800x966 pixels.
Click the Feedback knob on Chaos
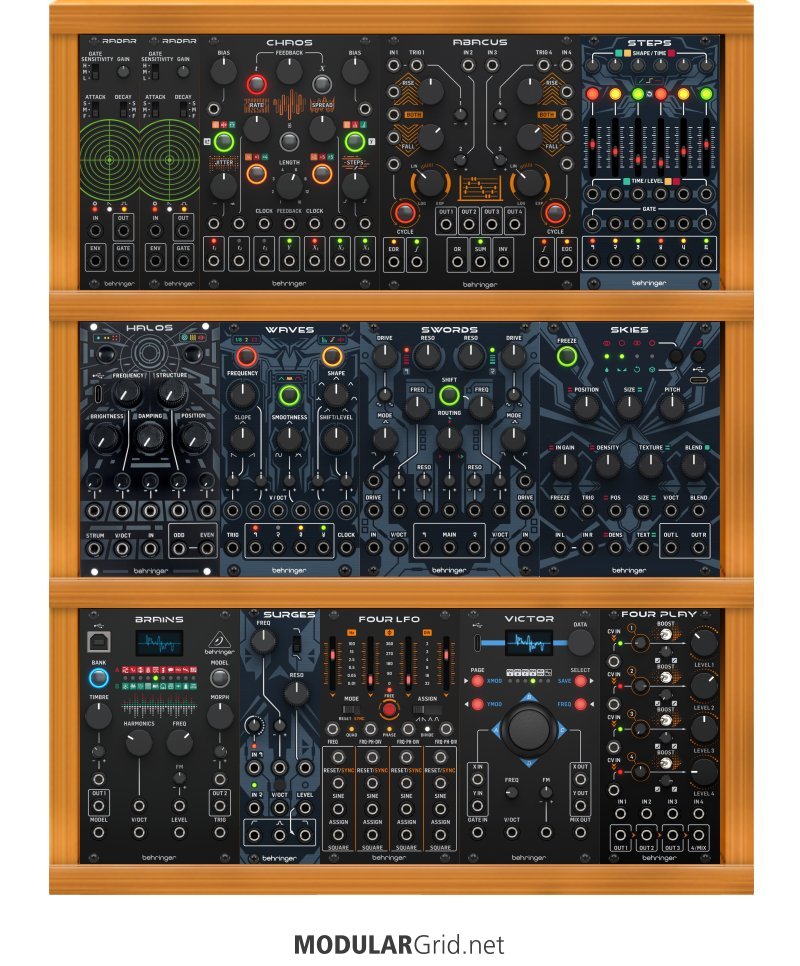(x=289, y=71)
